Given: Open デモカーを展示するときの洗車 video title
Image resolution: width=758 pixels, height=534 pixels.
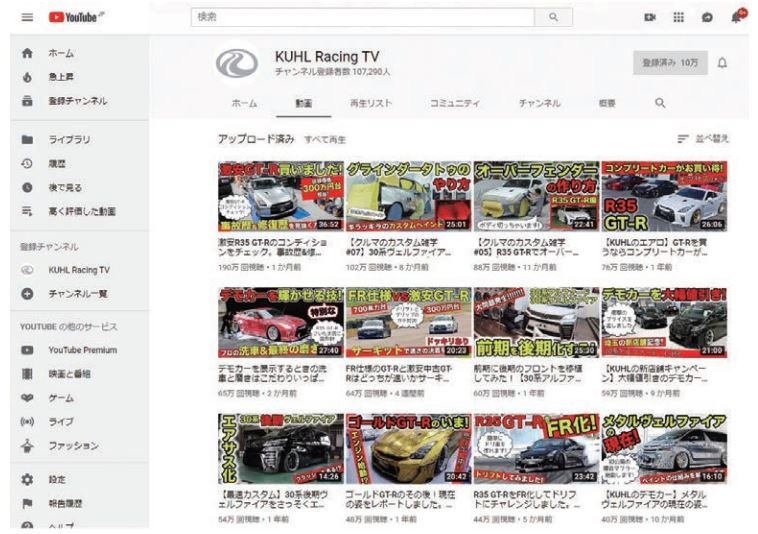Looking at the screenshot, I should (x=273, y=374).
